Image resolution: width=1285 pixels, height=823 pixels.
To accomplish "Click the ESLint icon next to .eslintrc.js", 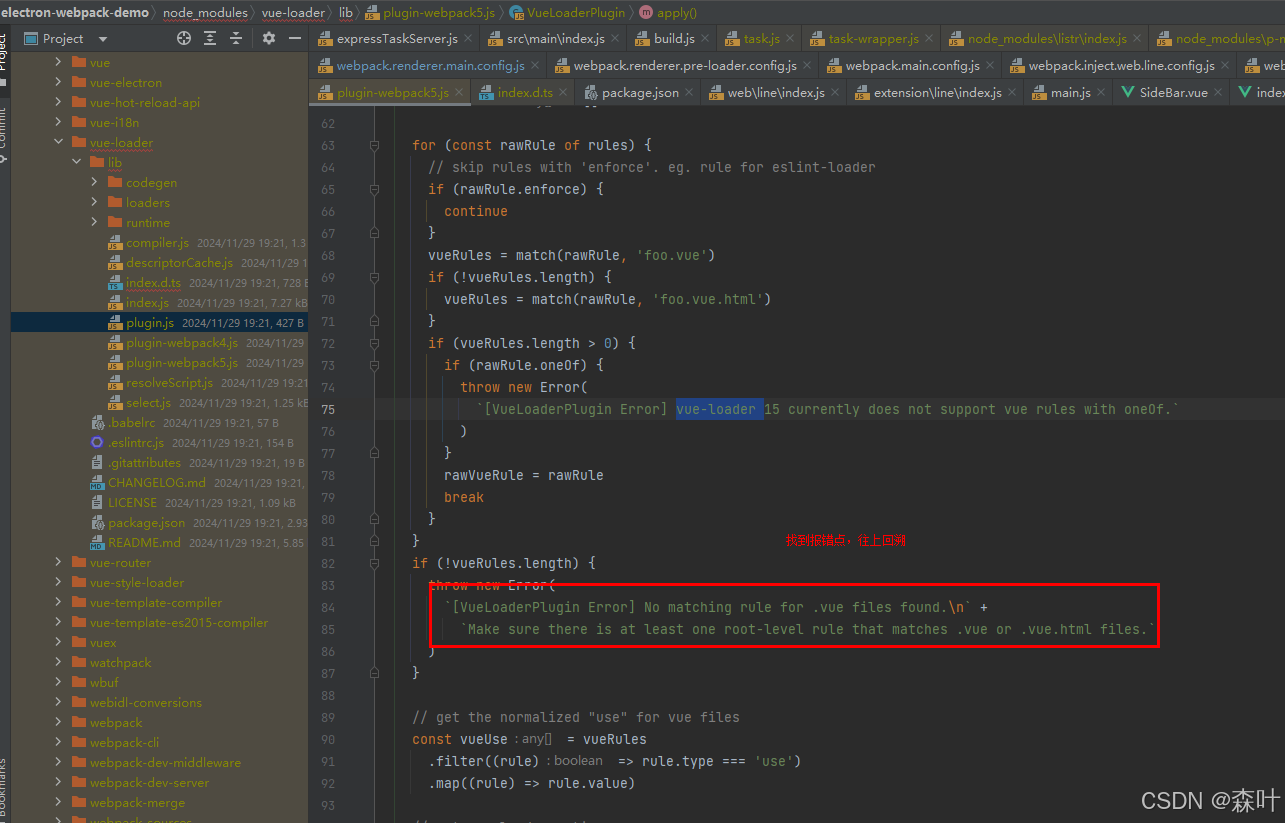I will (95, 442).
